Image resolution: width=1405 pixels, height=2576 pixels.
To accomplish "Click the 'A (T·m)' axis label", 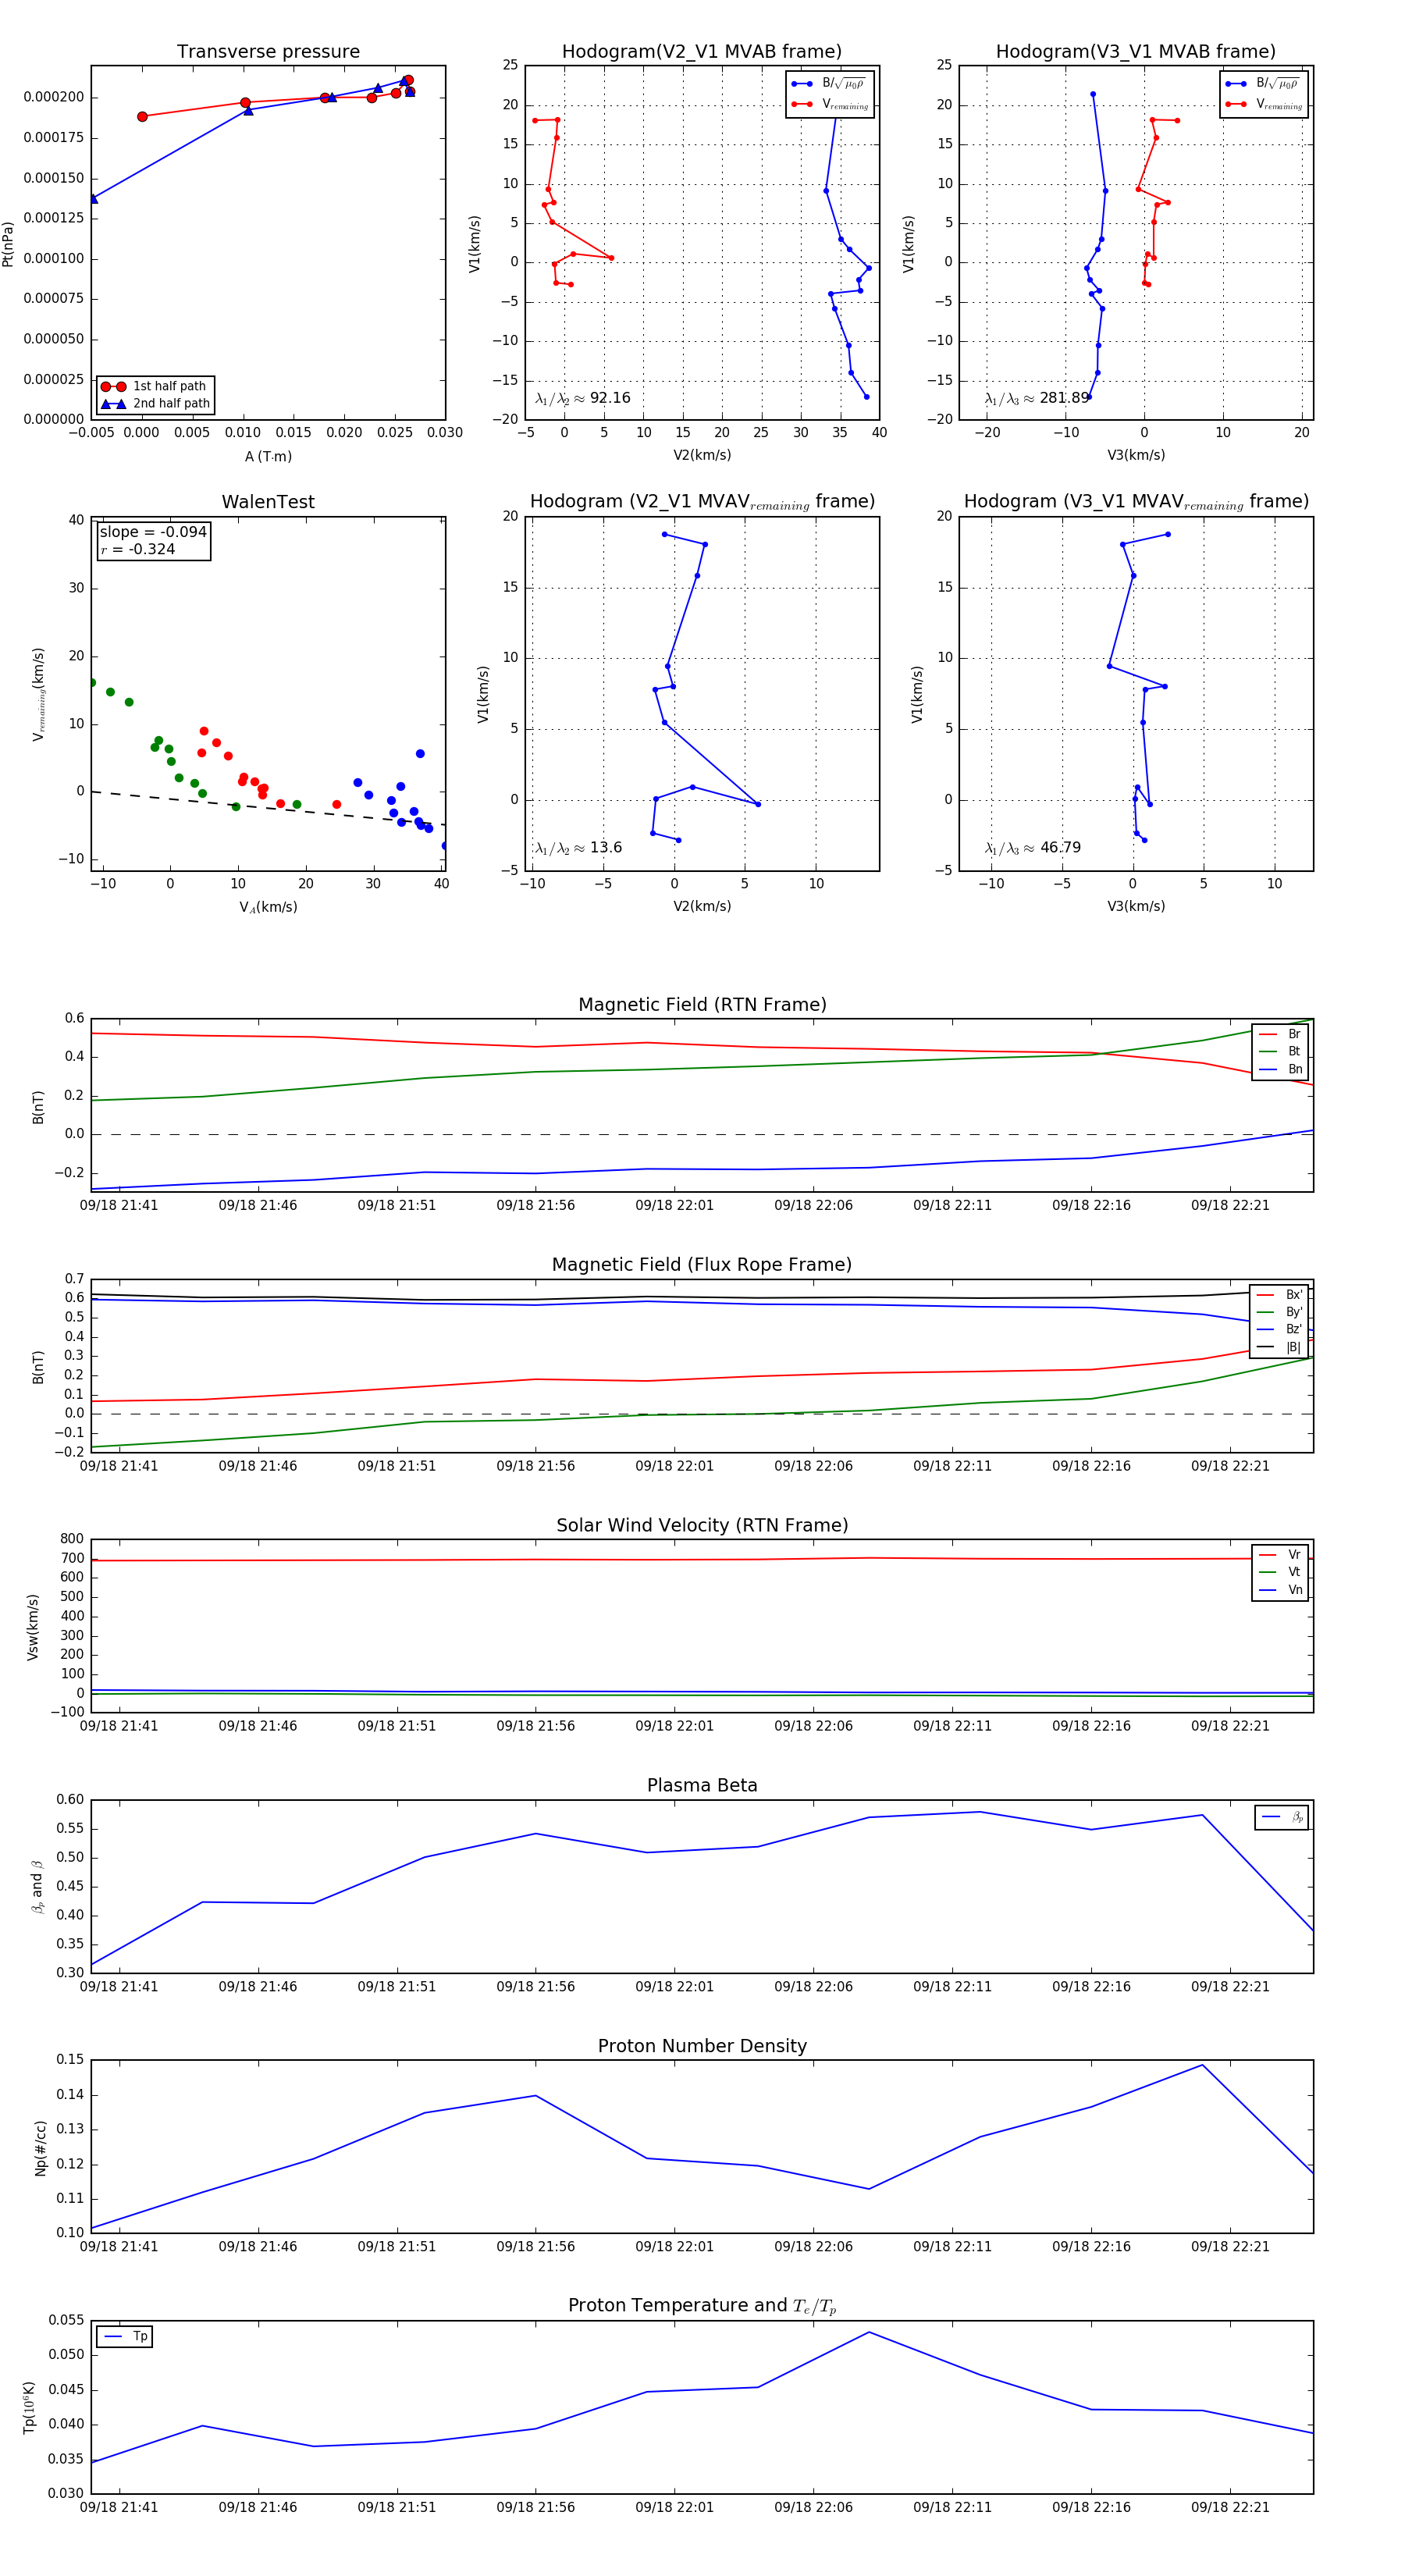I will pos(268,457).
